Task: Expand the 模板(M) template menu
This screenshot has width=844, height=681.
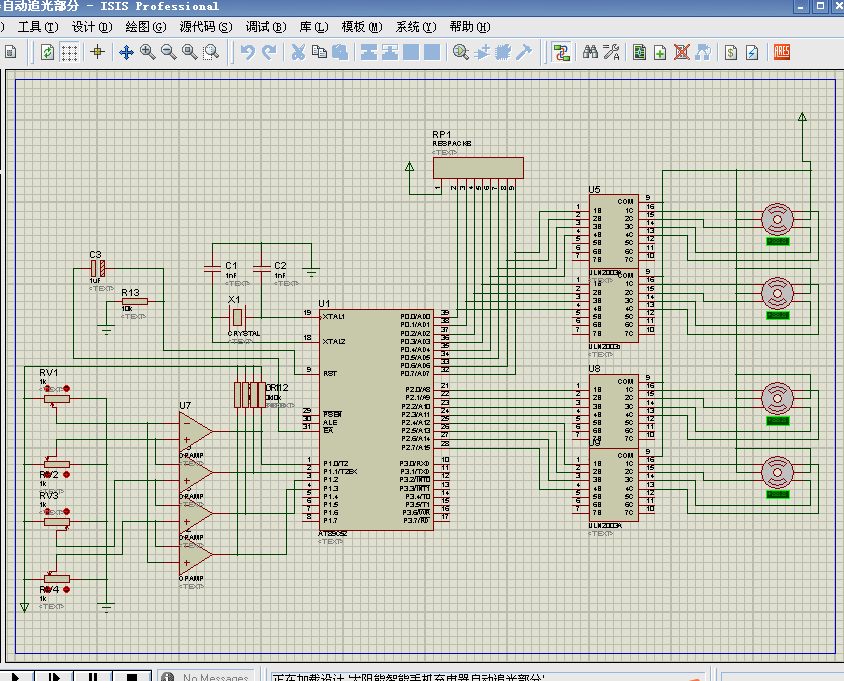Action: tap(361, 27)
